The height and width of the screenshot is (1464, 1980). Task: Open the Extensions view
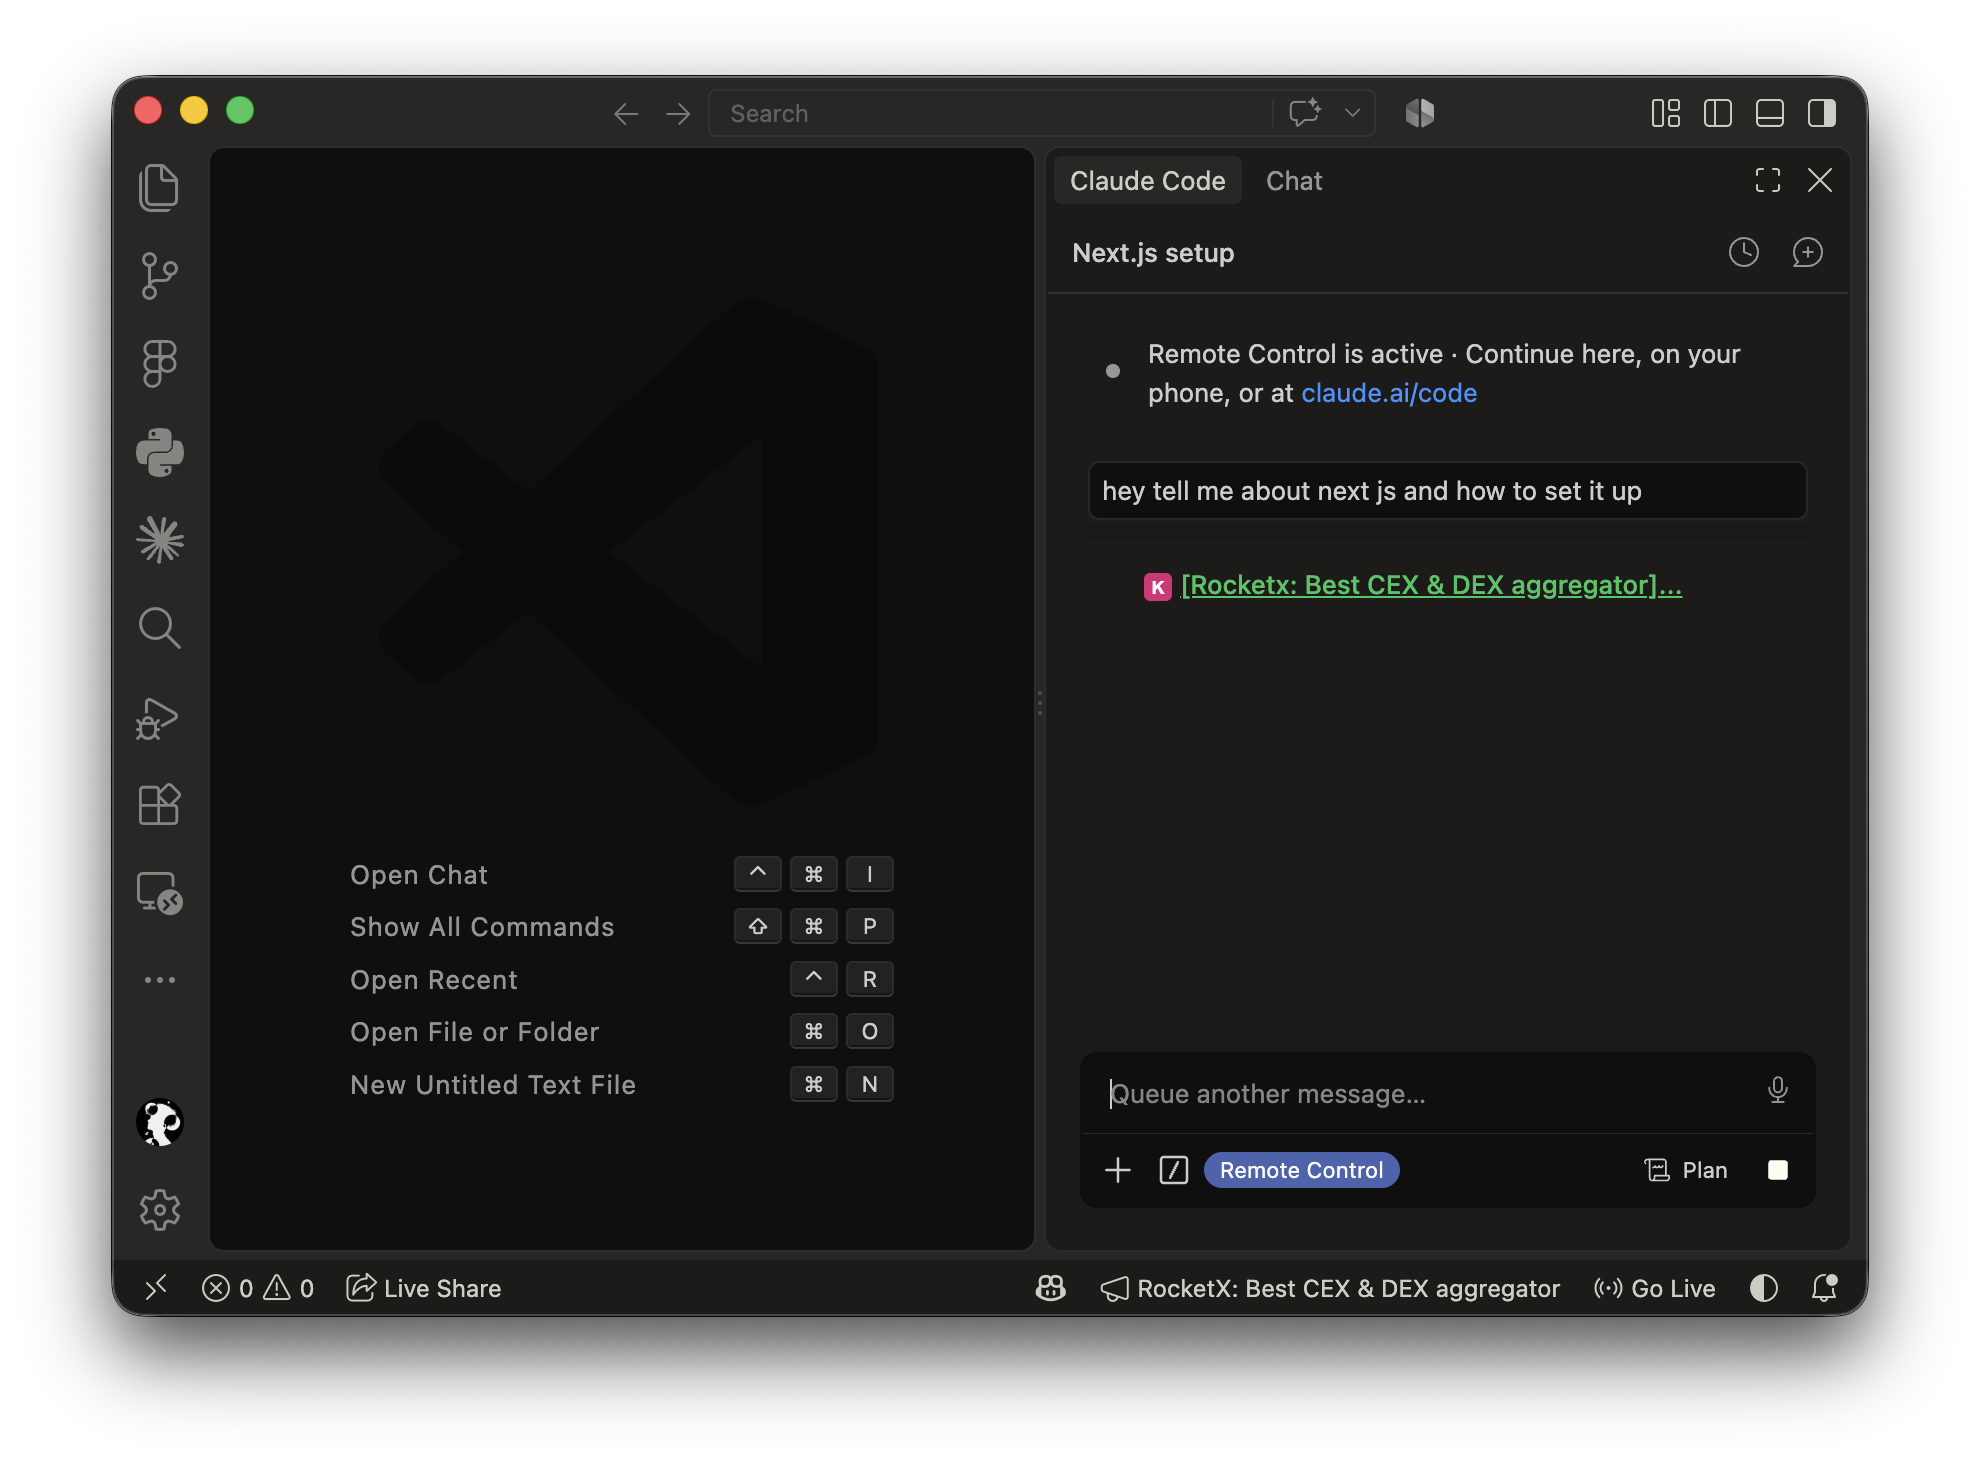159,804
